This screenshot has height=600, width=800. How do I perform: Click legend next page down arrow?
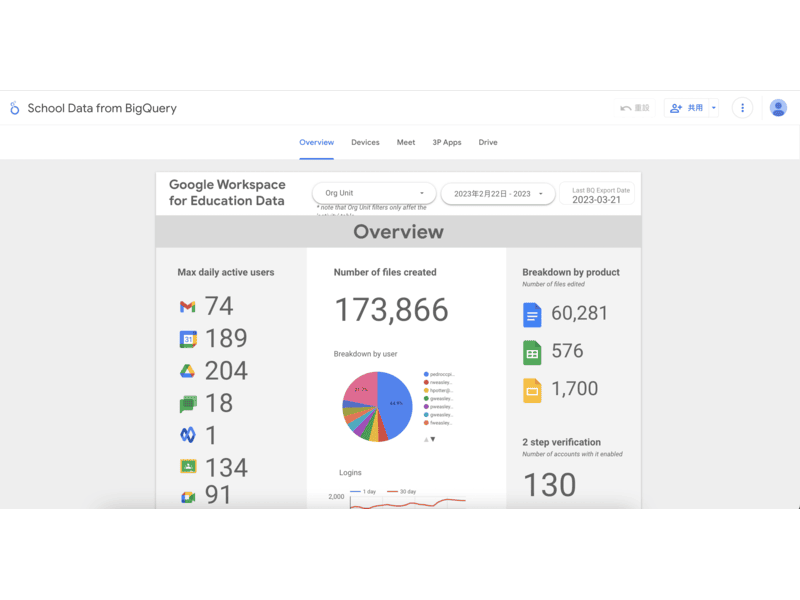pyautogui.click(x=433, y=439)
